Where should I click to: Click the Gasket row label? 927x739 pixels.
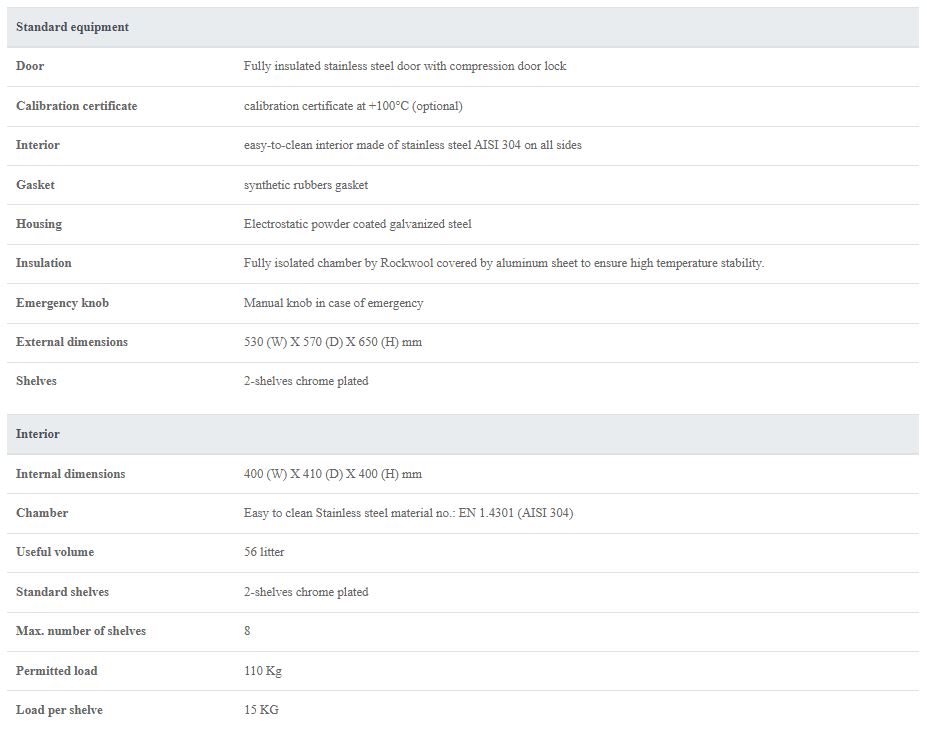click(35, 185)
